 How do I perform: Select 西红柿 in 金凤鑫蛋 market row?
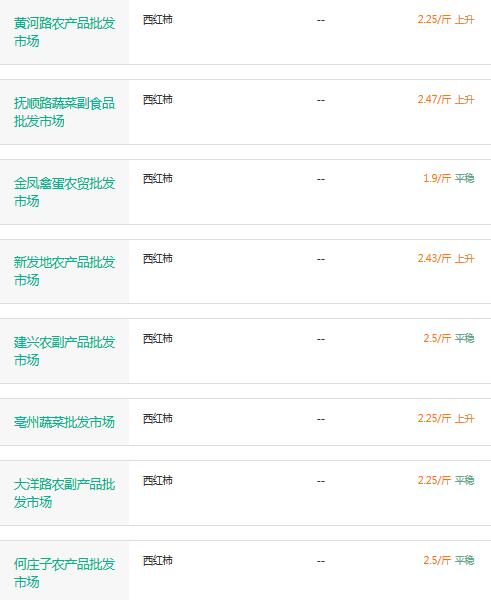pyautogui.click(x=158, y=178)
